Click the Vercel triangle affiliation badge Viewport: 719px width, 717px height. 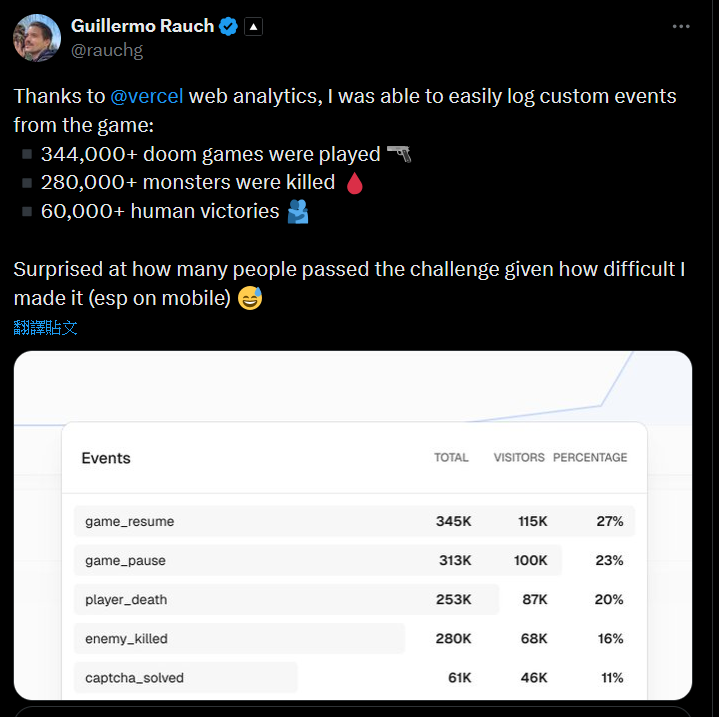[x=253, y=27]
